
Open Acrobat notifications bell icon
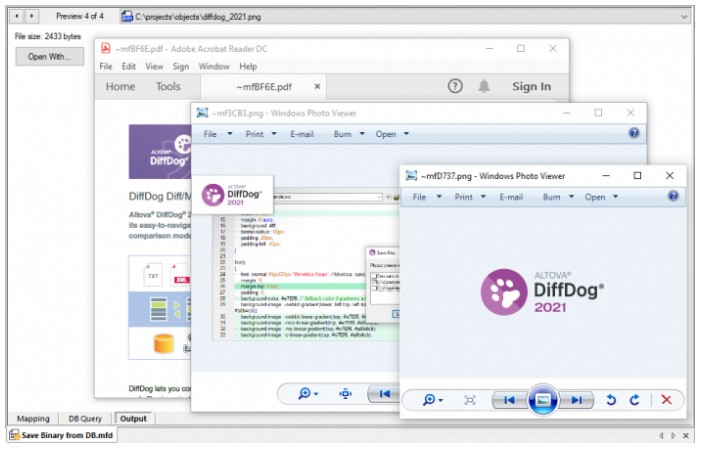[x=484, y=86]
